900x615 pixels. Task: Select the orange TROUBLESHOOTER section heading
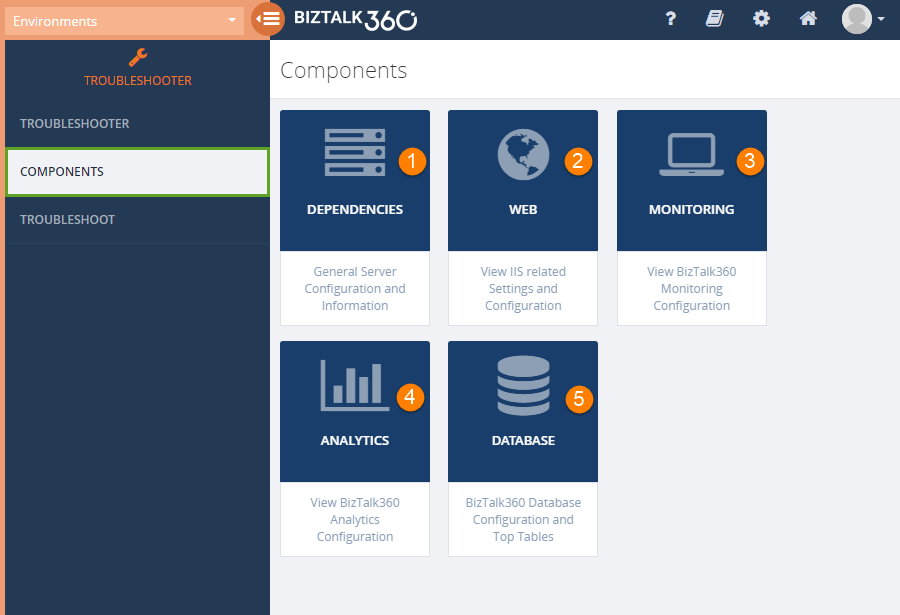138,80
